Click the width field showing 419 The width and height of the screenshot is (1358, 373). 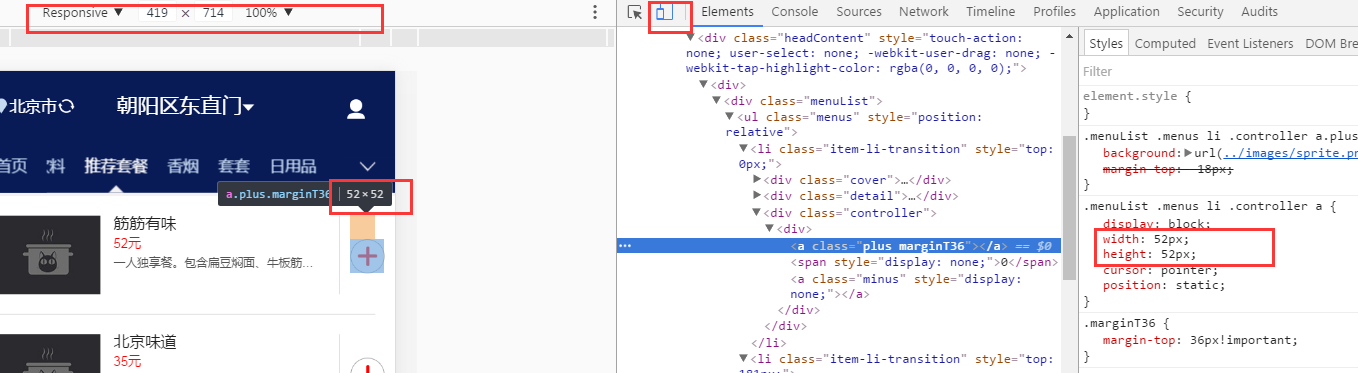click(157, 13)
